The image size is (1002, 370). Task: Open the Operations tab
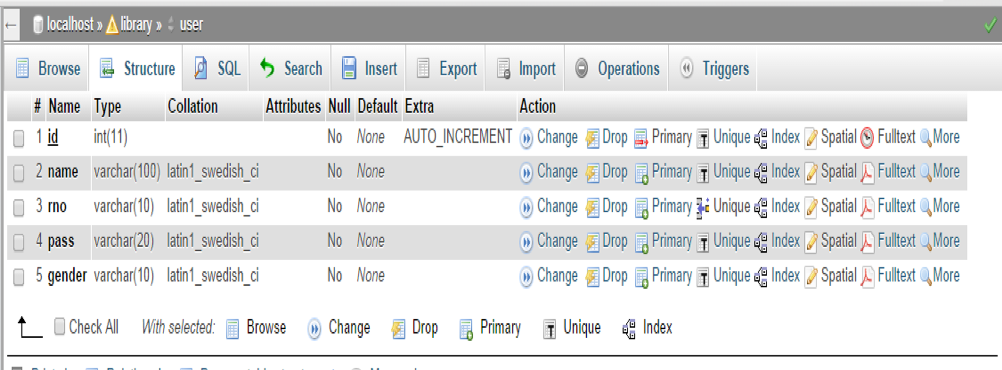coord(617,68)
